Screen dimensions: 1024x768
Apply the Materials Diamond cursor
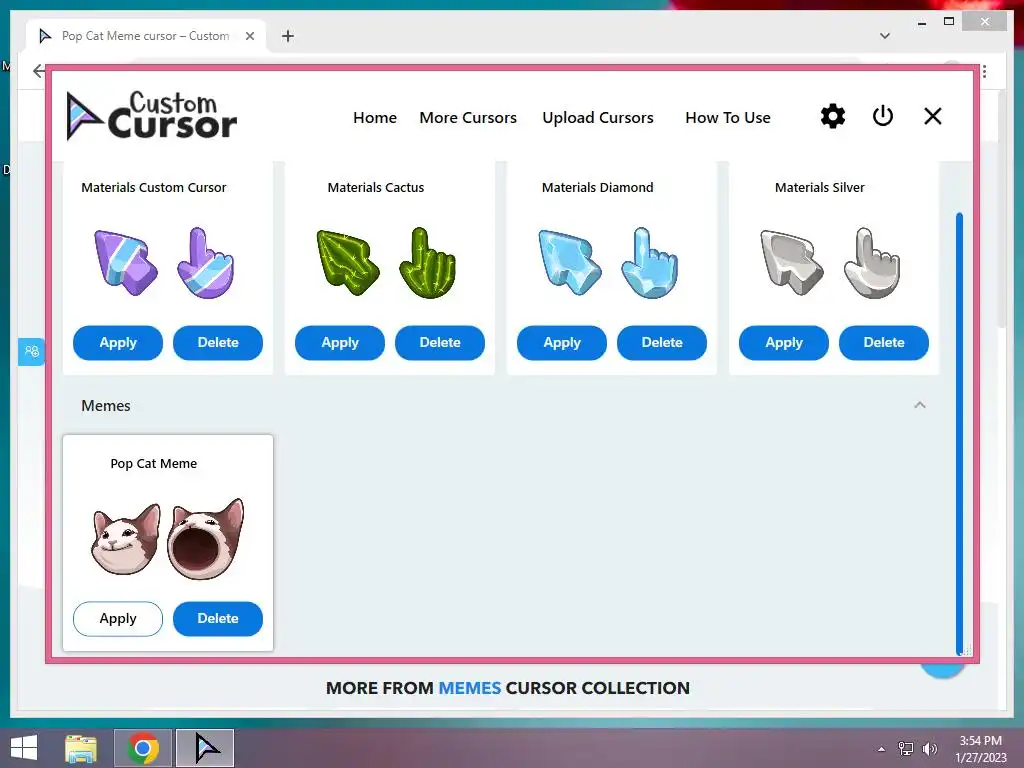(562, 343)
